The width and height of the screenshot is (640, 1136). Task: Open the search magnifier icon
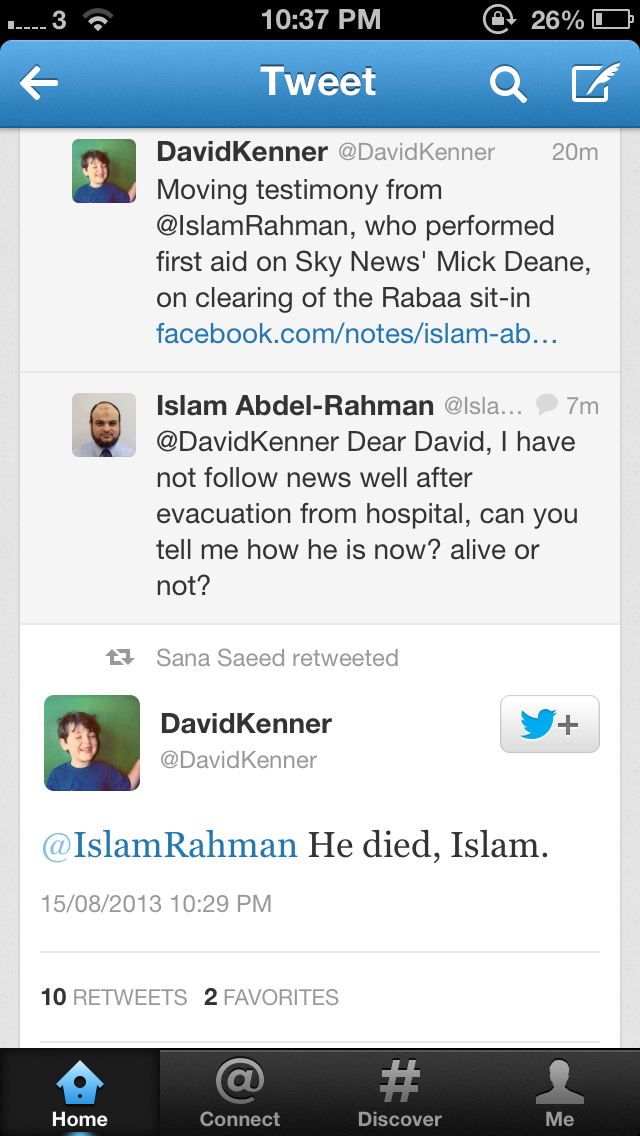[x=507, y=85]
